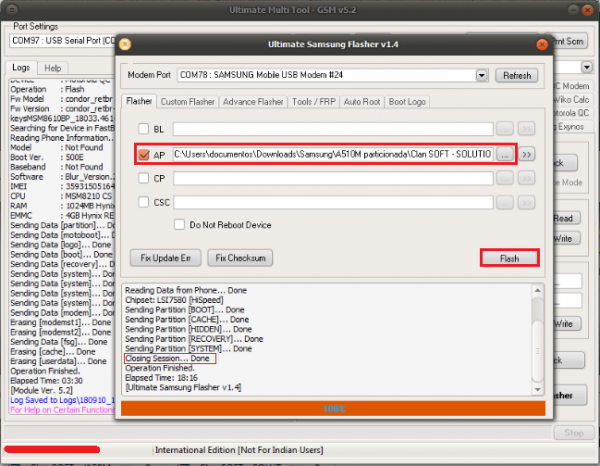Screen dimensions: 600x466
Task: Click 'Sending Partition [SYSTEM]... Done' log line
Action: [188, 349]
